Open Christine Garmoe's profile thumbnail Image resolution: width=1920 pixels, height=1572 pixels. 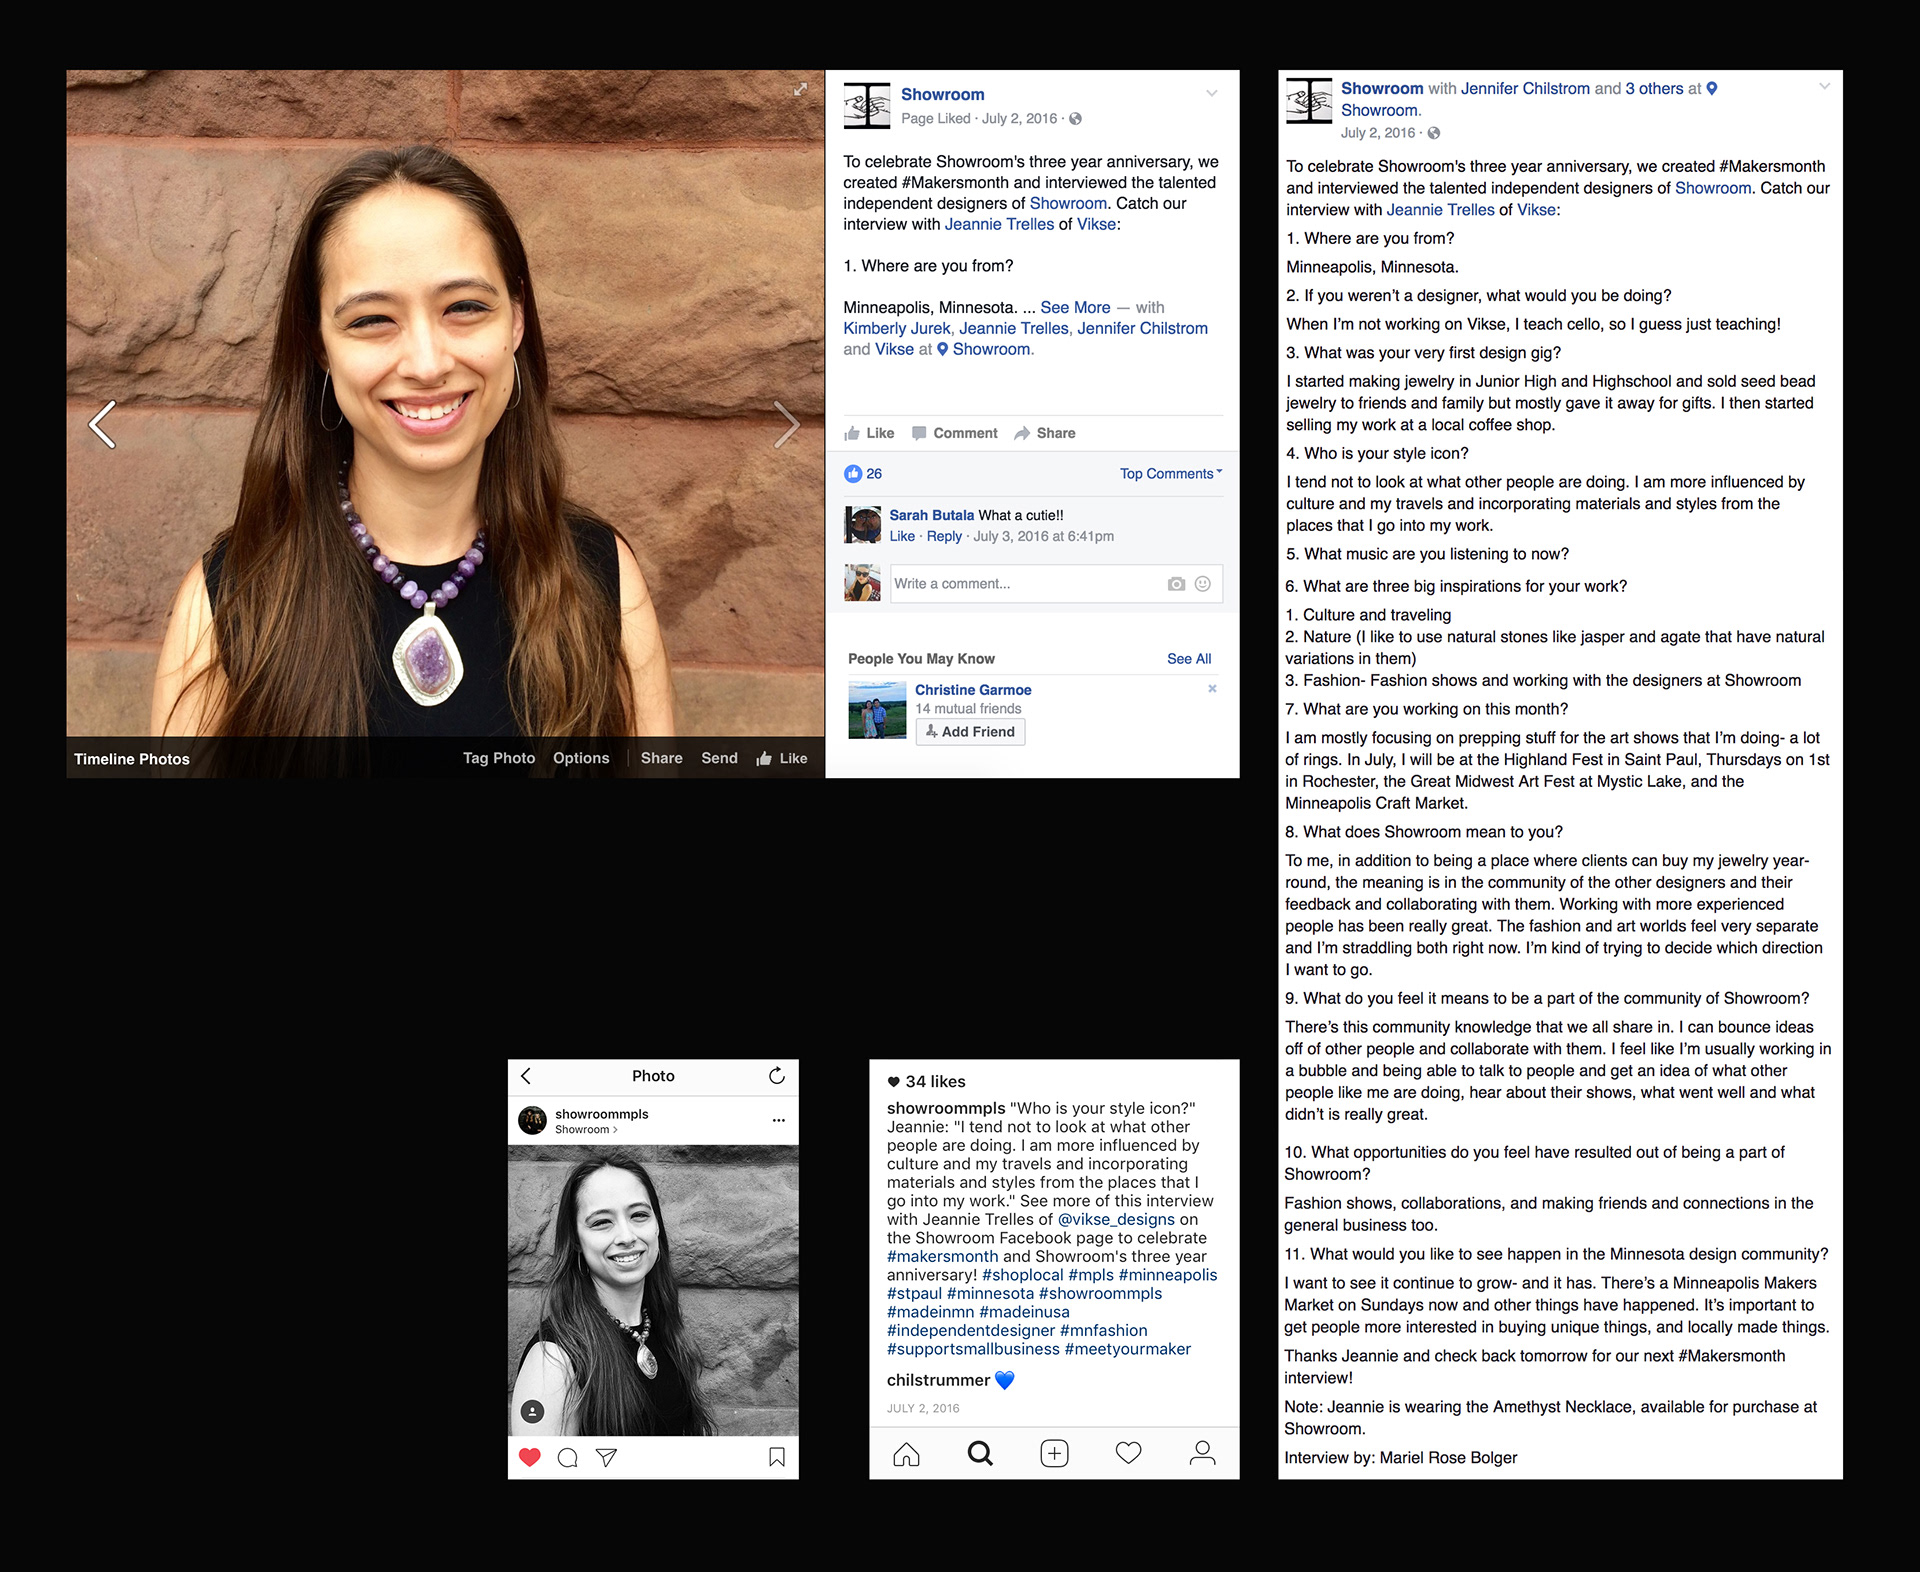tap(877, 710)
